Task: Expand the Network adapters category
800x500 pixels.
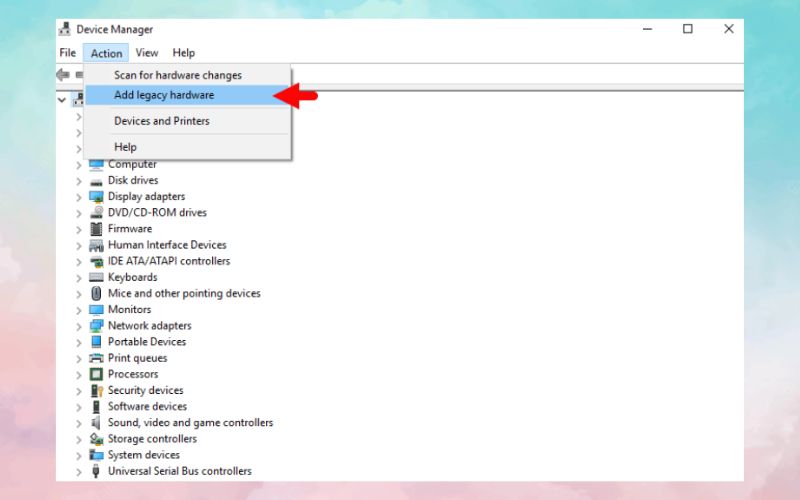Action: [x=79, y=327]
